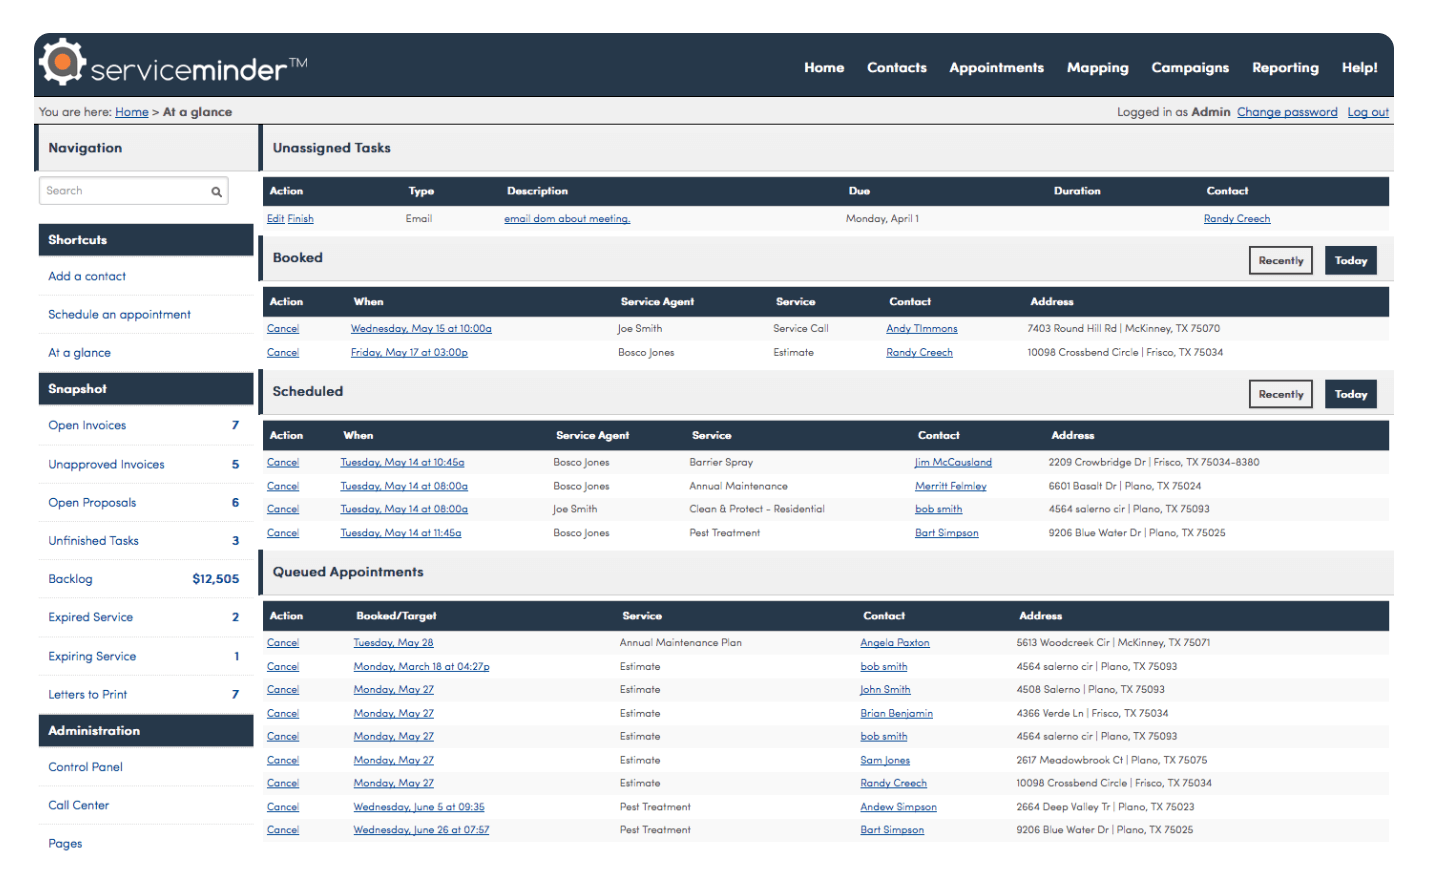The width and height of the screenshot is (1438, 894).
Task: Open the Control Panel link
Action: 85,768
